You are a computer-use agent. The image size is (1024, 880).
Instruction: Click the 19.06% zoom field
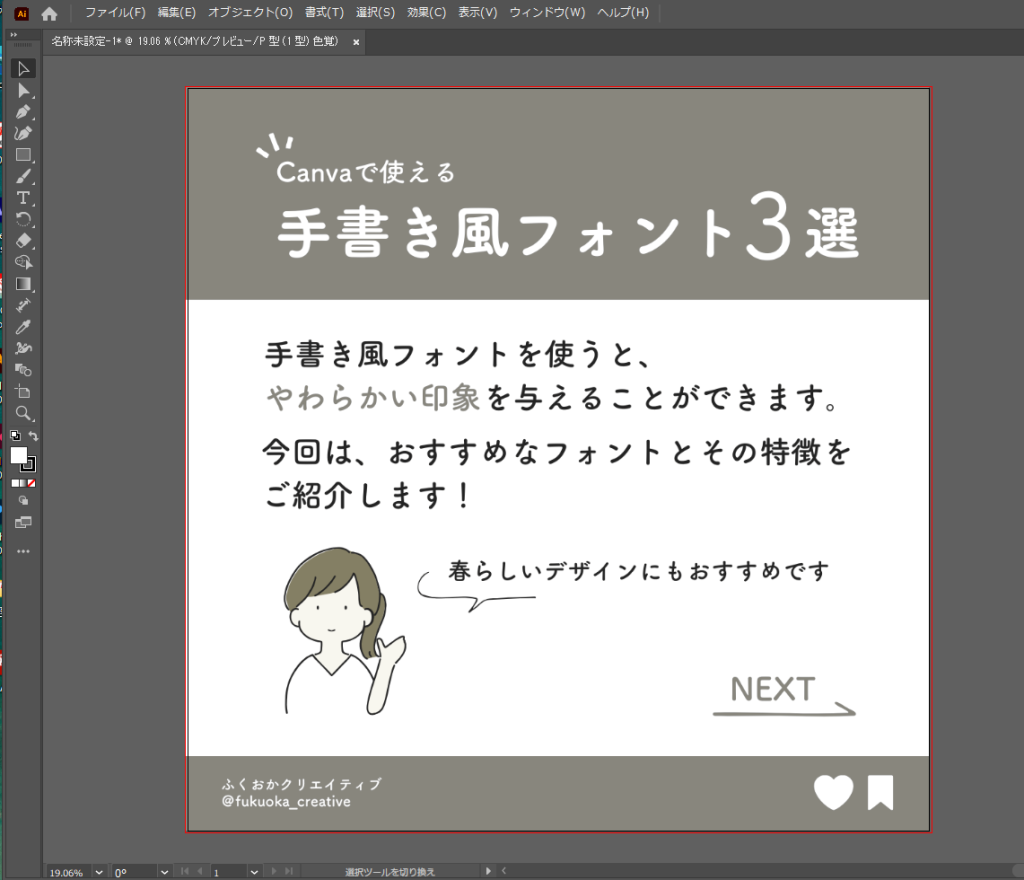(69, 872)
